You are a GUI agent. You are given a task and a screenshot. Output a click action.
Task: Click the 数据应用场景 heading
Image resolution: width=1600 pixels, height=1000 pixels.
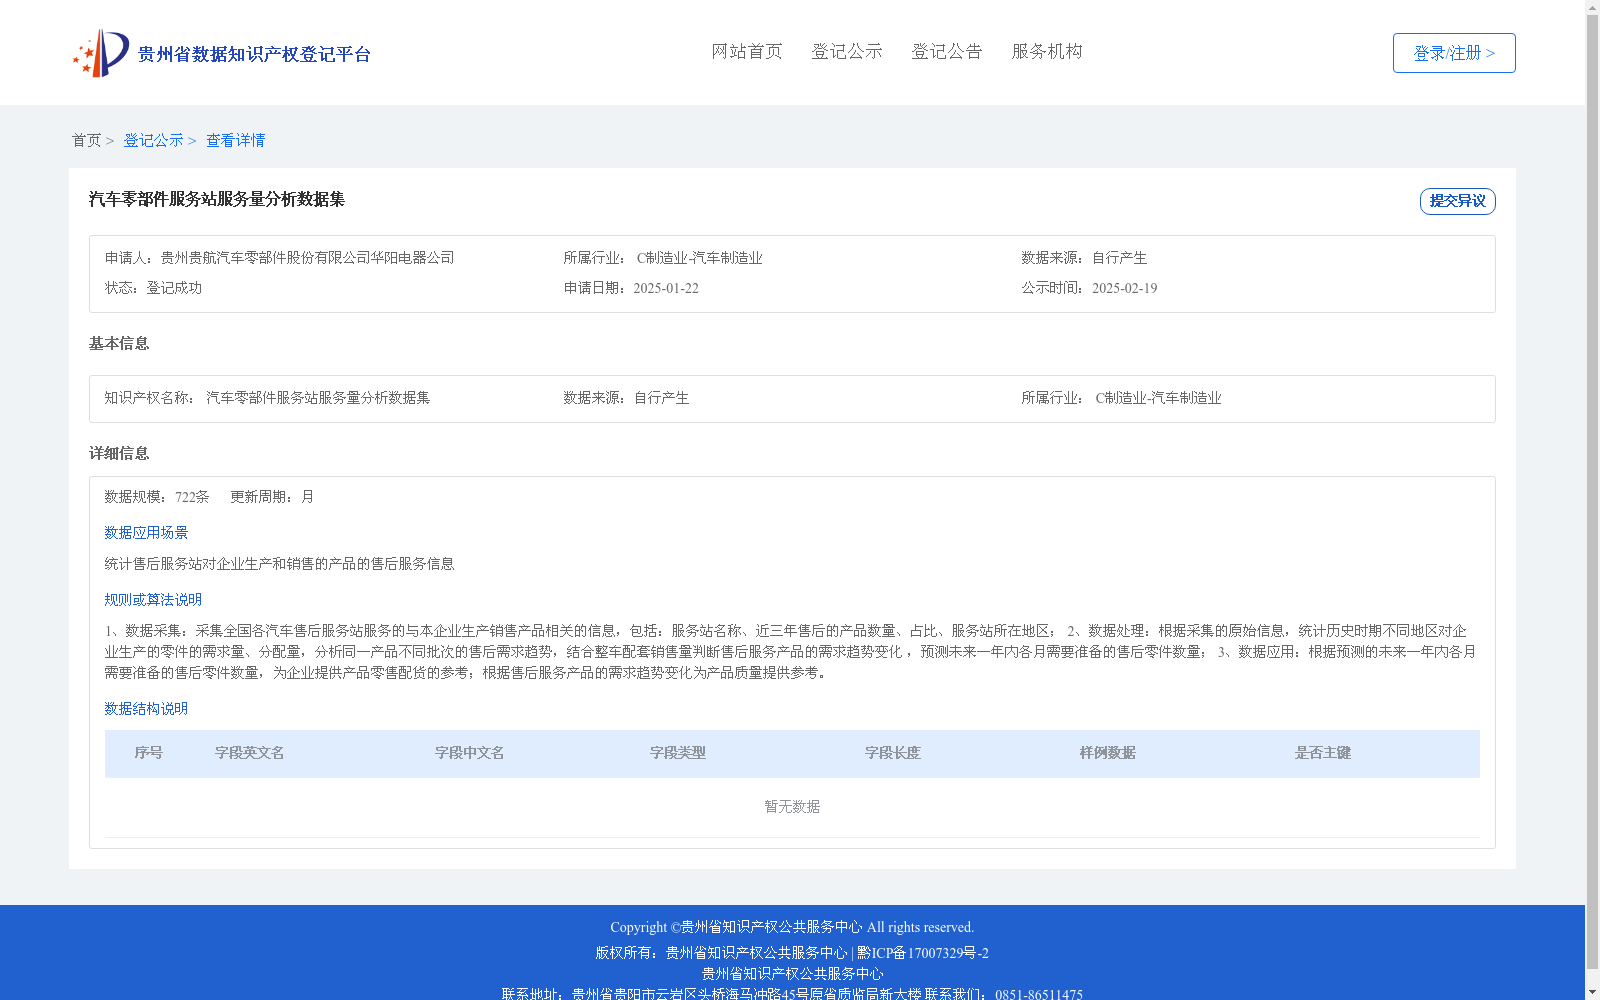pyautogui.click(x=146, y=533)
